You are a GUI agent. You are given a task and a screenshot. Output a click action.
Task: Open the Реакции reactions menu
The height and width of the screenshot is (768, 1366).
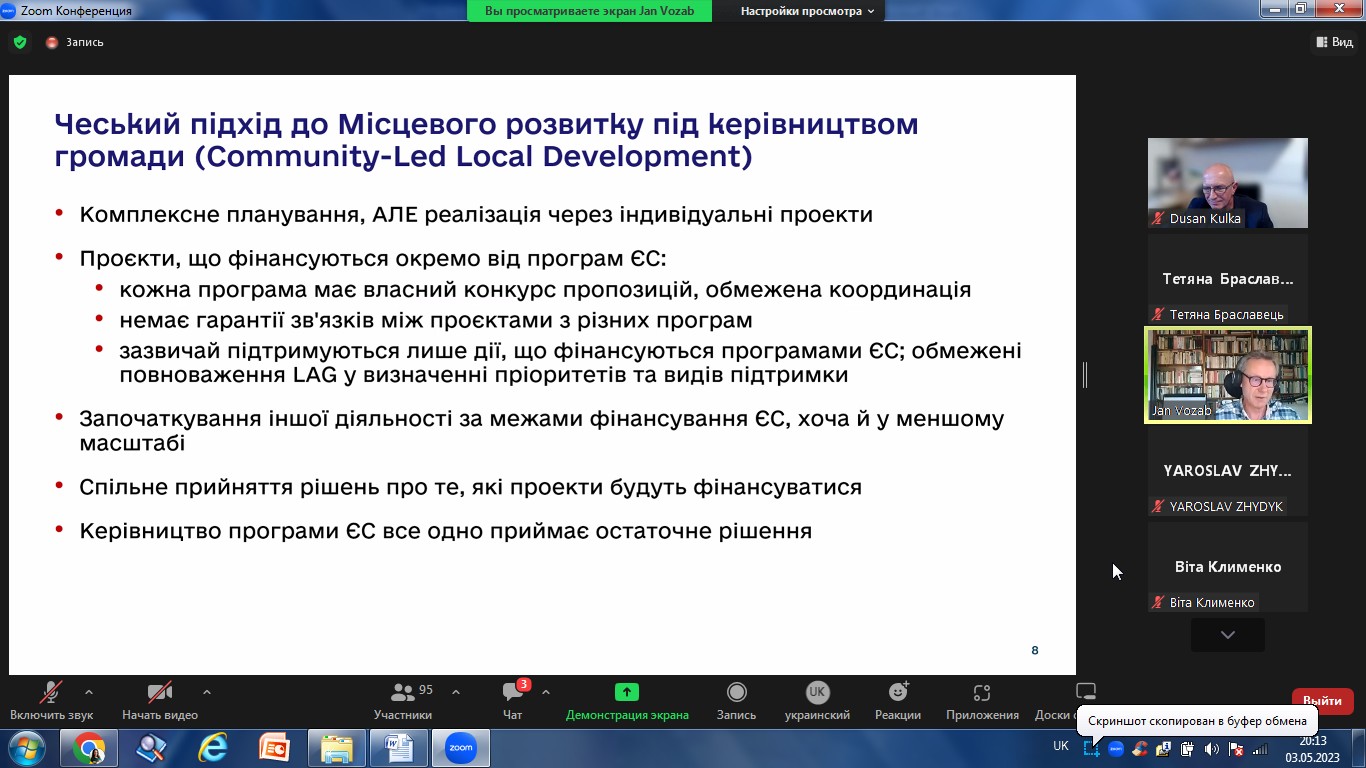[x=898, y=700]
